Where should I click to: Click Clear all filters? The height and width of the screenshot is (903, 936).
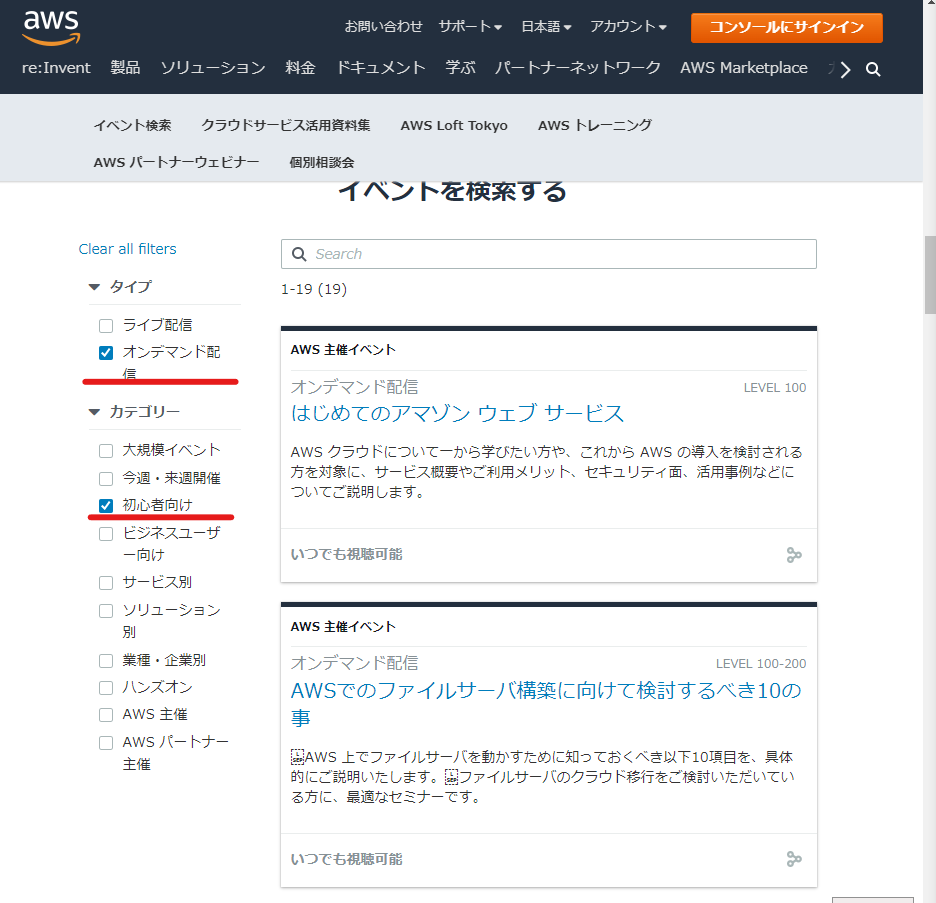point(128,249)
